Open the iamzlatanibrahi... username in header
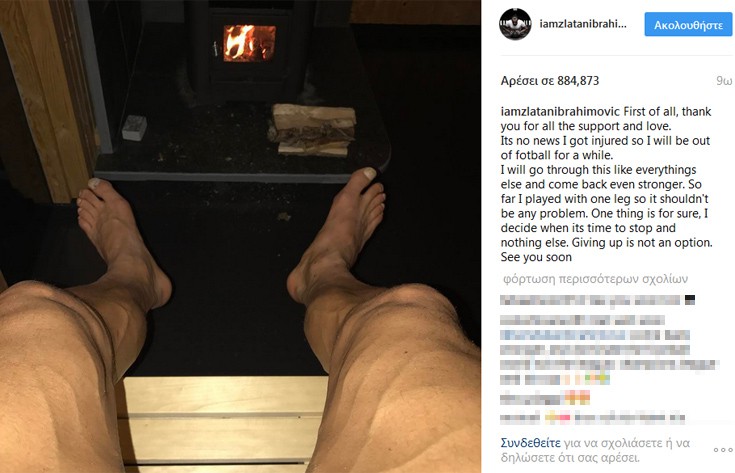The width and height of the screenshot is (735, 473). 583,24
